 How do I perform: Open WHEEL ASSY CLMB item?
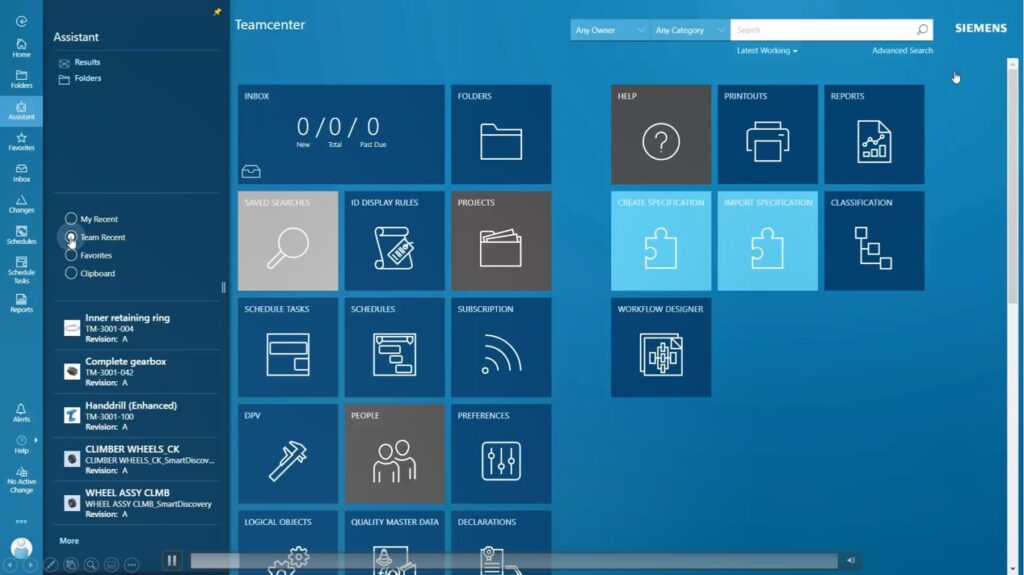[137, 503]
